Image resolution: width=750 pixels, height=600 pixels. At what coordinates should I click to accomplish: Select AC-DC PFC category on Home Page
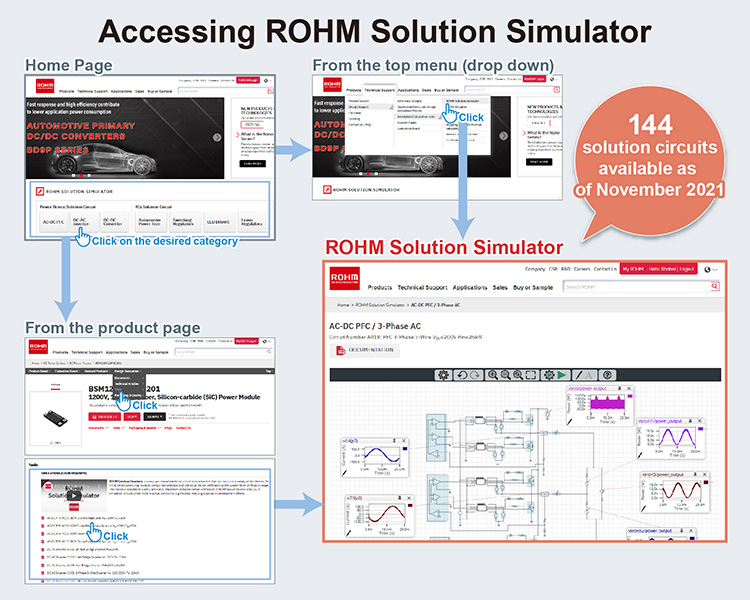tap(53, 222)
